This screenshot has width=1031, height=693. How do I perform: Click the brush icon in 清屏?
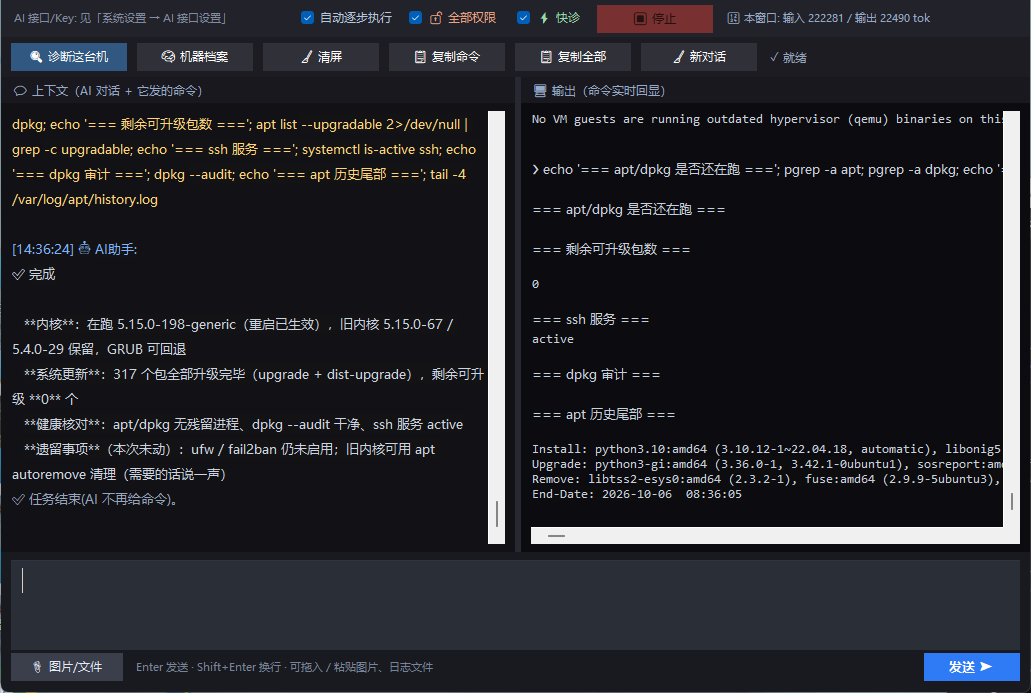pyautogui.click(x=306, y=57)
